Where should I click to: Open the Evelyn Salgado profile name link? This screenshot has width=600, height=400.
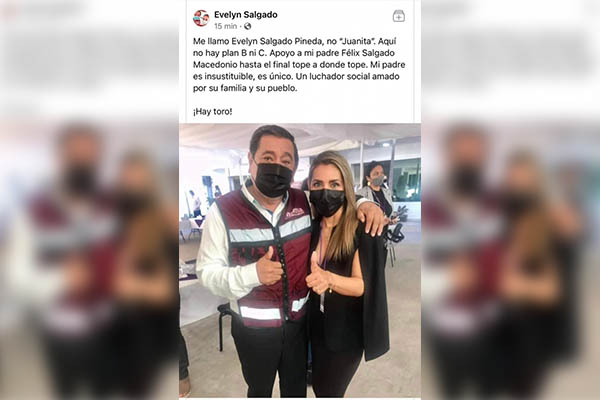coord(246,15)
